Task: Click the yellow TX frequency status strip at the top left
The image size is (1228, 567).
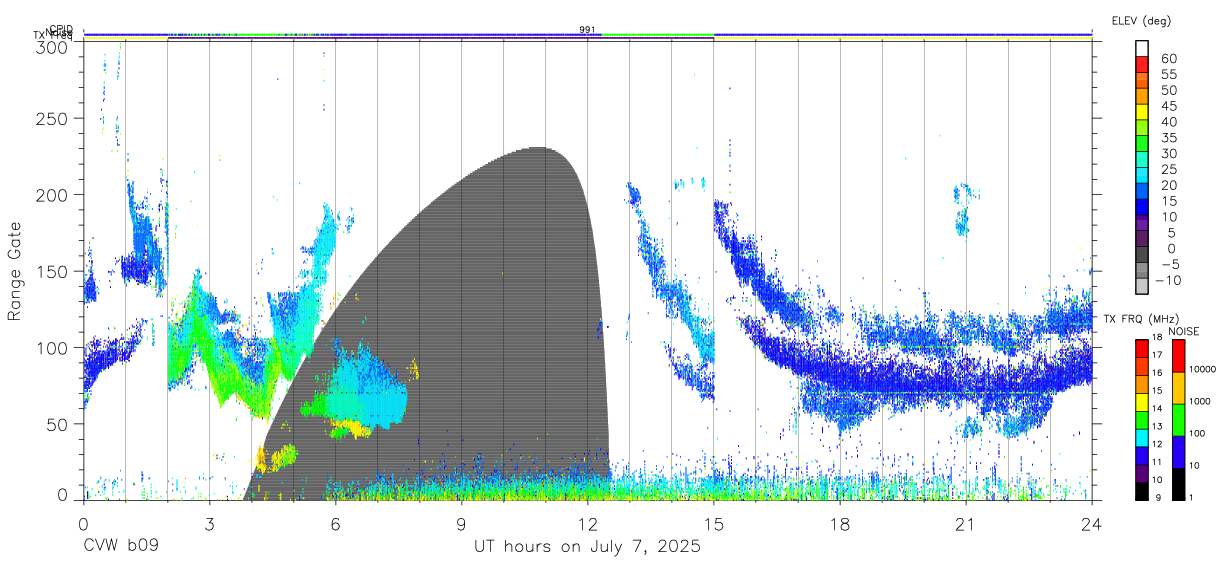Action: click(x=125, y=39)
